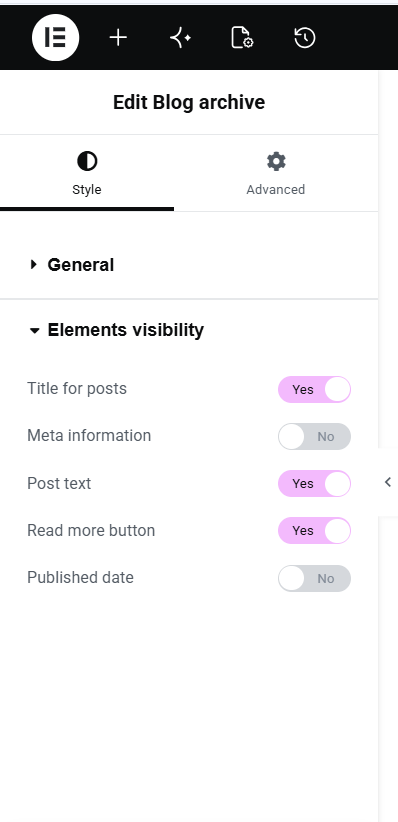Enable the Meta information toggle
This screenshot has height=822, width=398.
coord(314,437)
